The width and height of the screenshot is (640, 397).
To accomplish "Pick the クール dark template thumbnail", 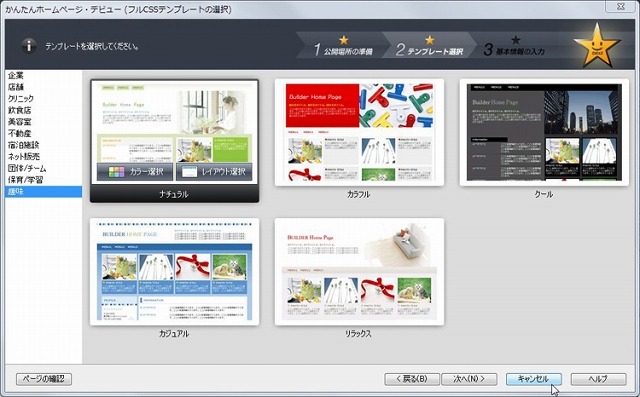I will (x=544, y=133).
